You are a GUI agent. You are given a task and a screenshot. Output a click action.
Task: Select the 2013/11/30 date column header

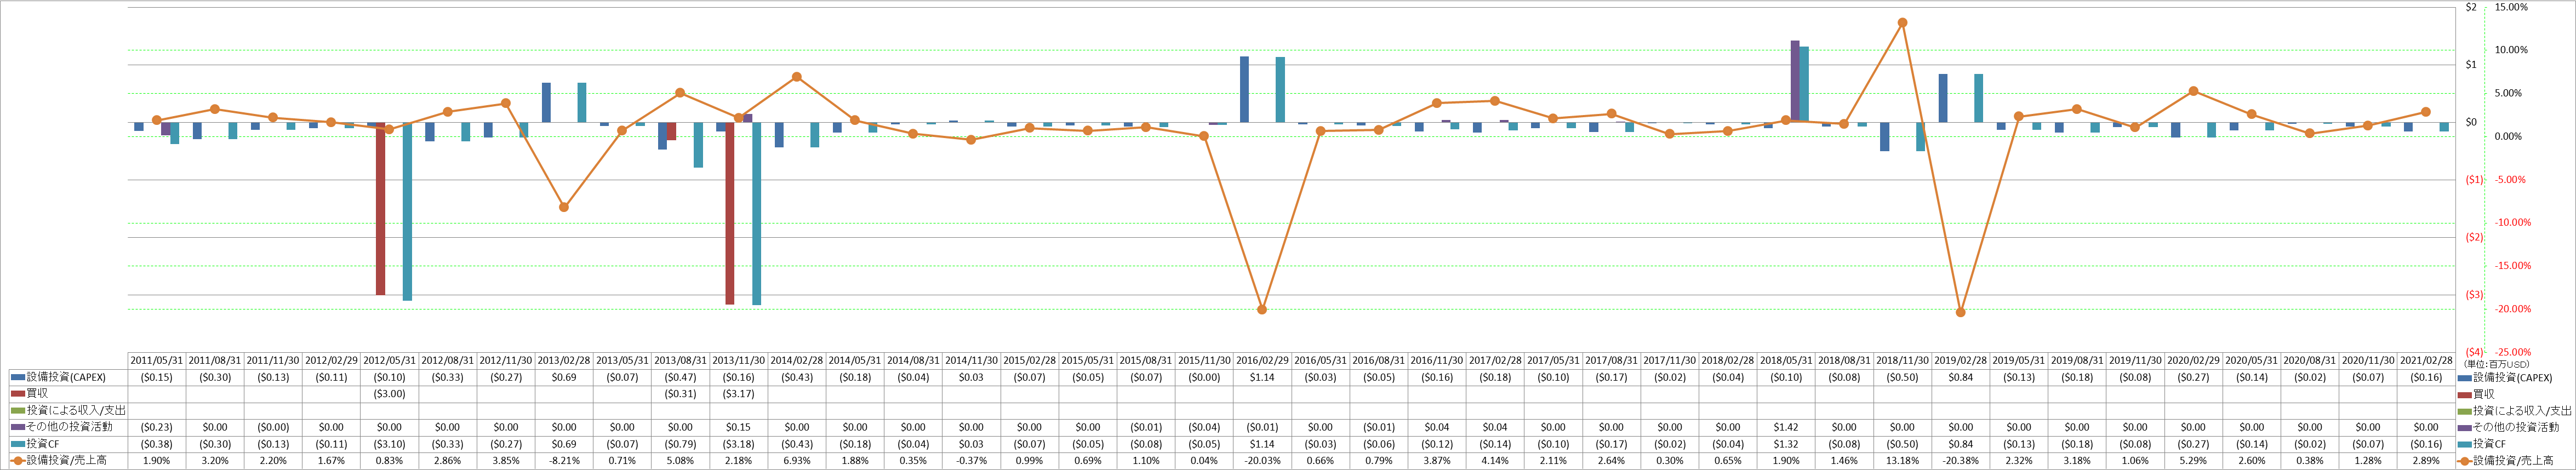[x=739, y=361]
